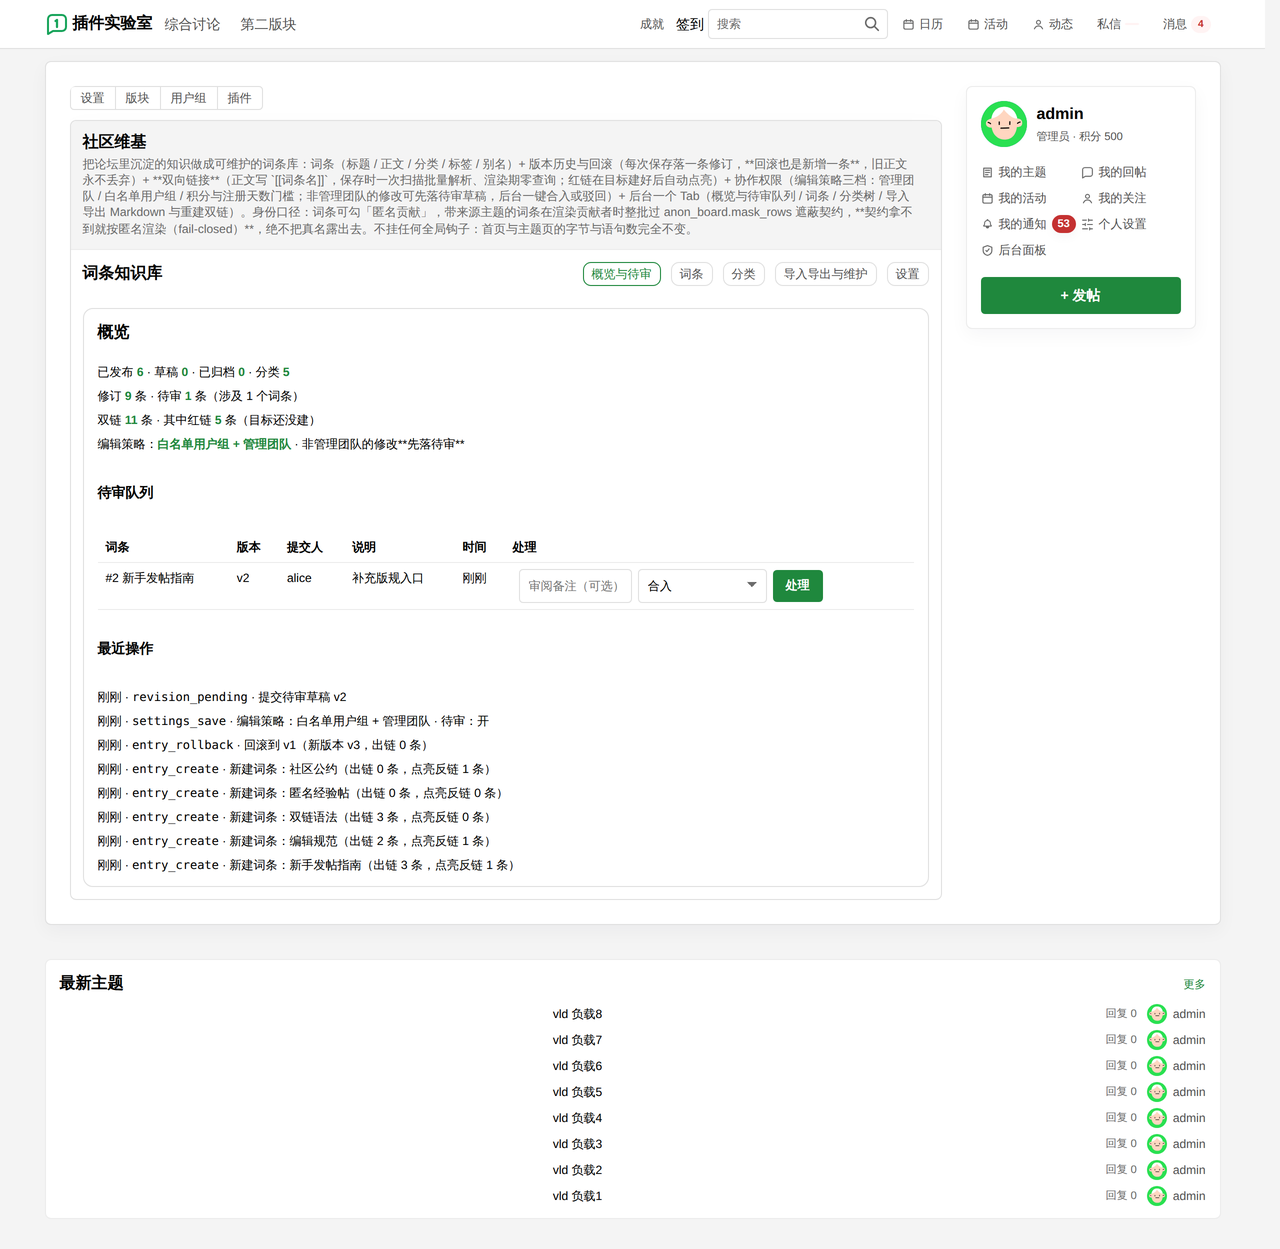
Task: Click the 我的关注 person icon
Action: click(1087, 199)
